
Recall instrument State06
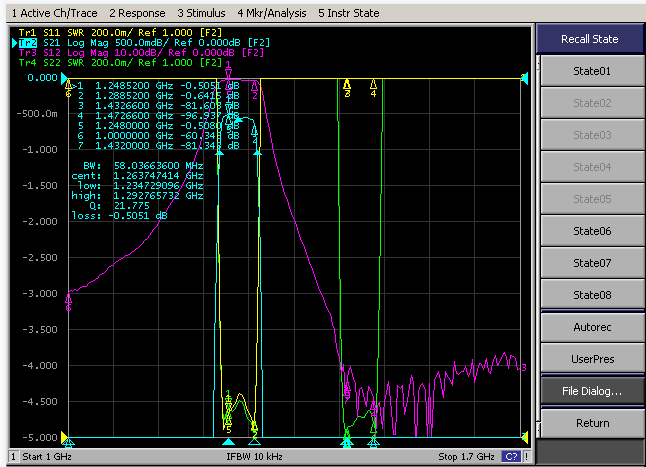592,231
